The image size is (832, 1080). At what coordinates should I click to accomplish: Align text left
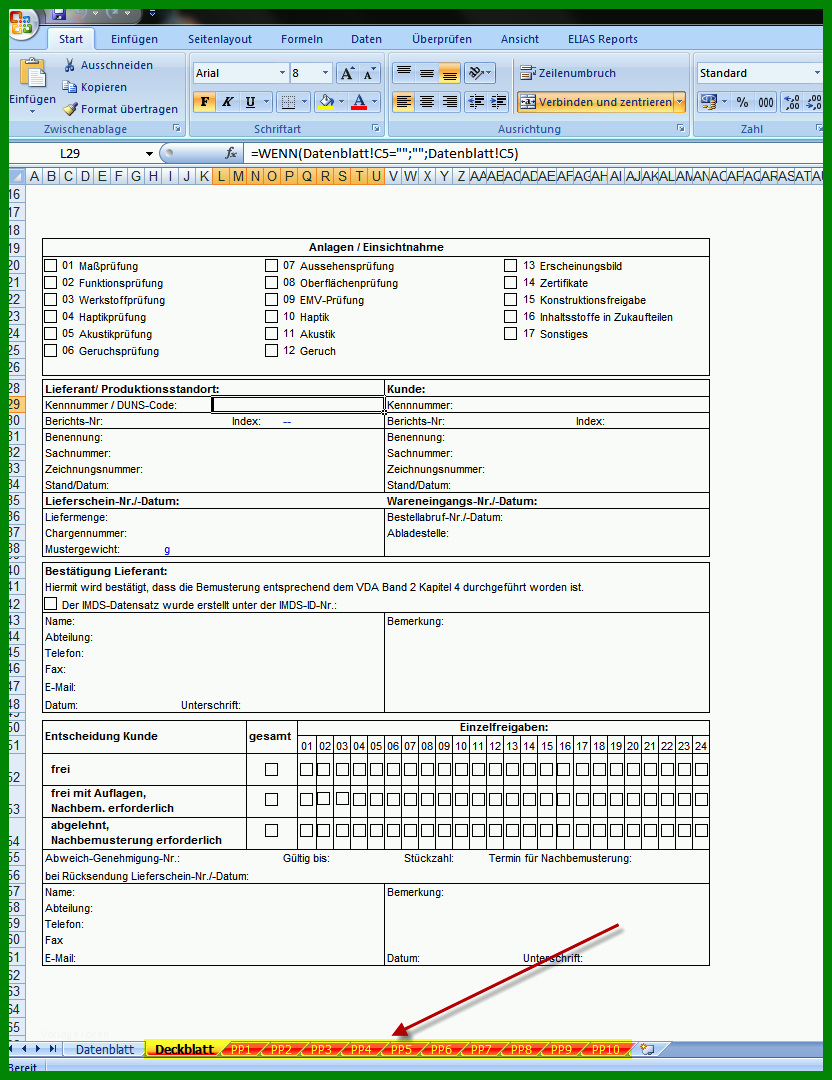(404, 102)
